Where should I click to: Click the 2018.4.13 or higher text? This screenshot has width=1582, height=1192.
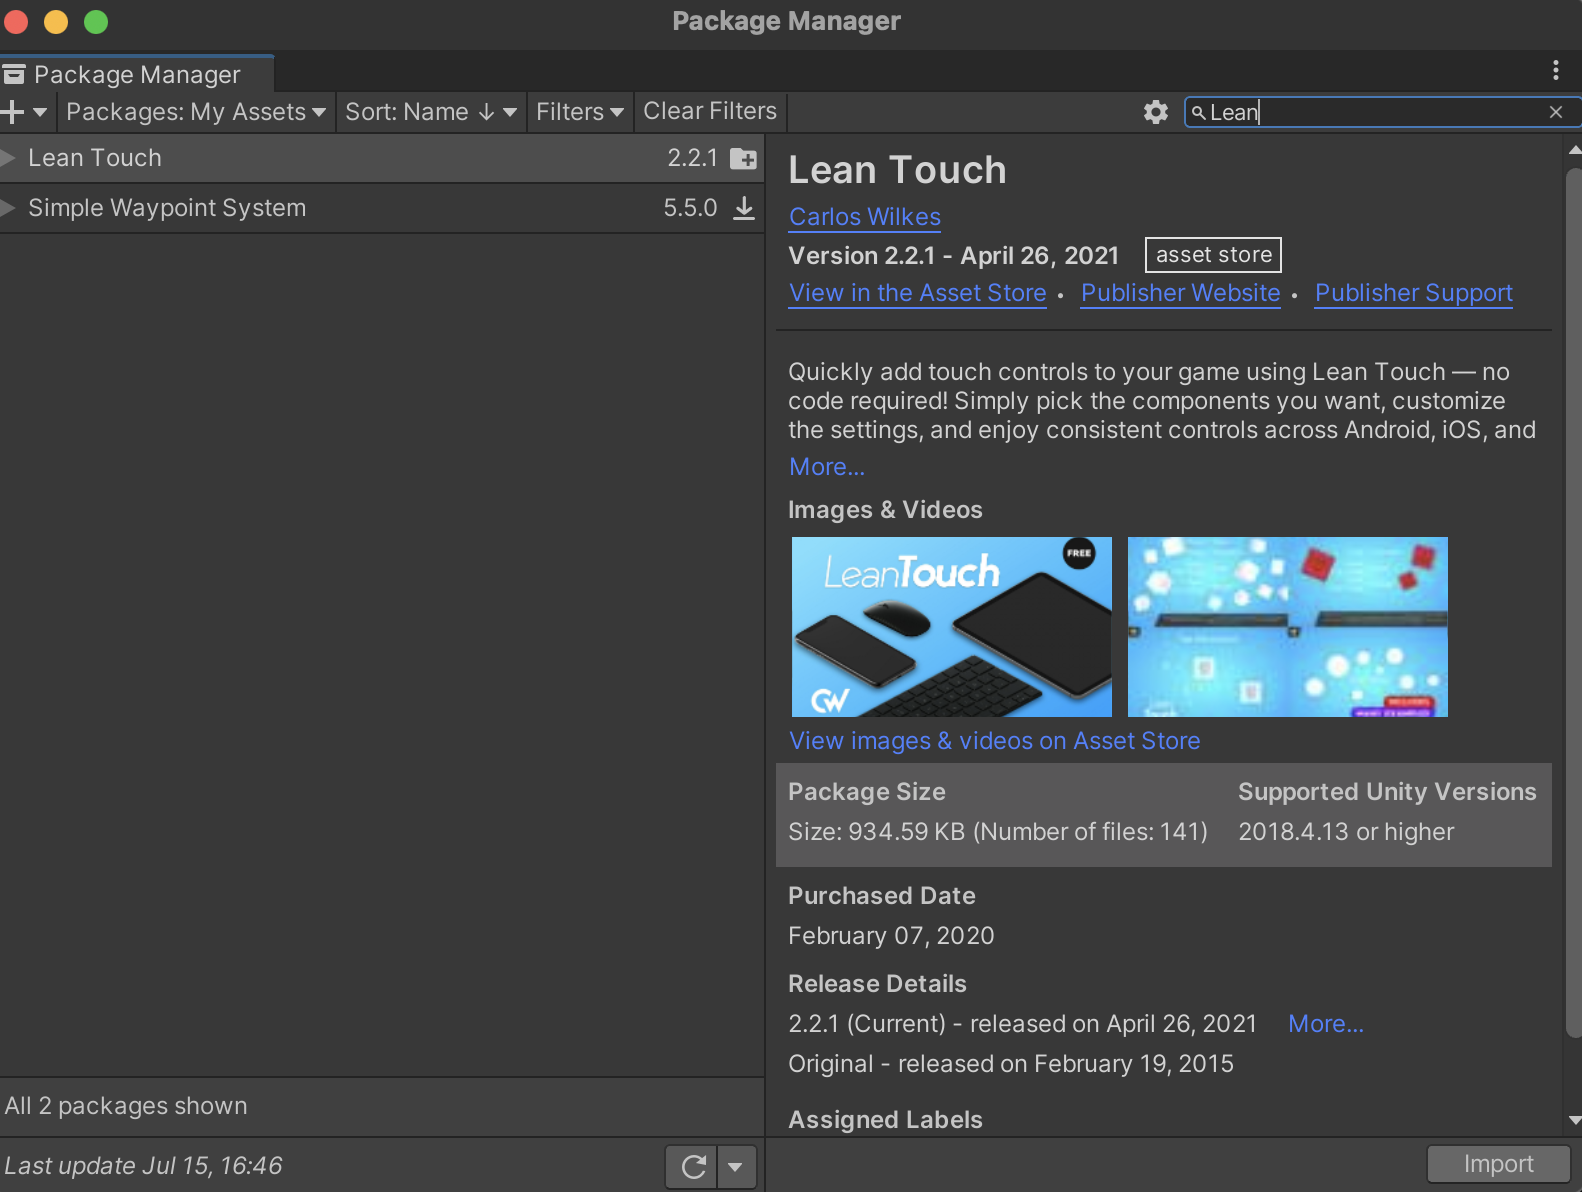pos(1346,832)
